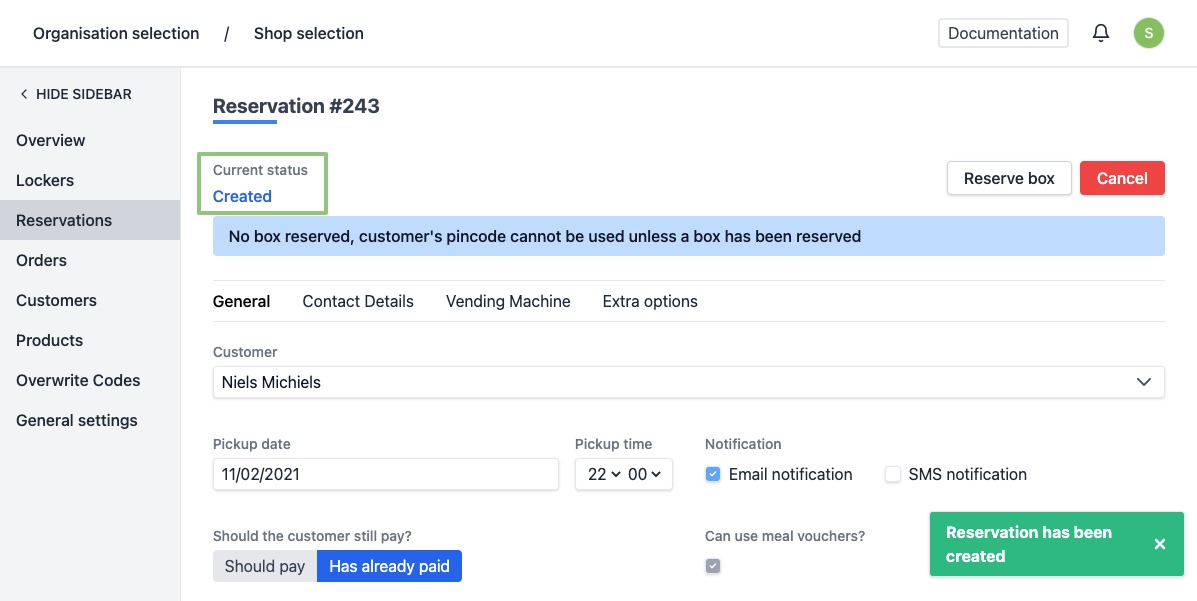Cancel the reservation with the red button

pos(1122,178)
